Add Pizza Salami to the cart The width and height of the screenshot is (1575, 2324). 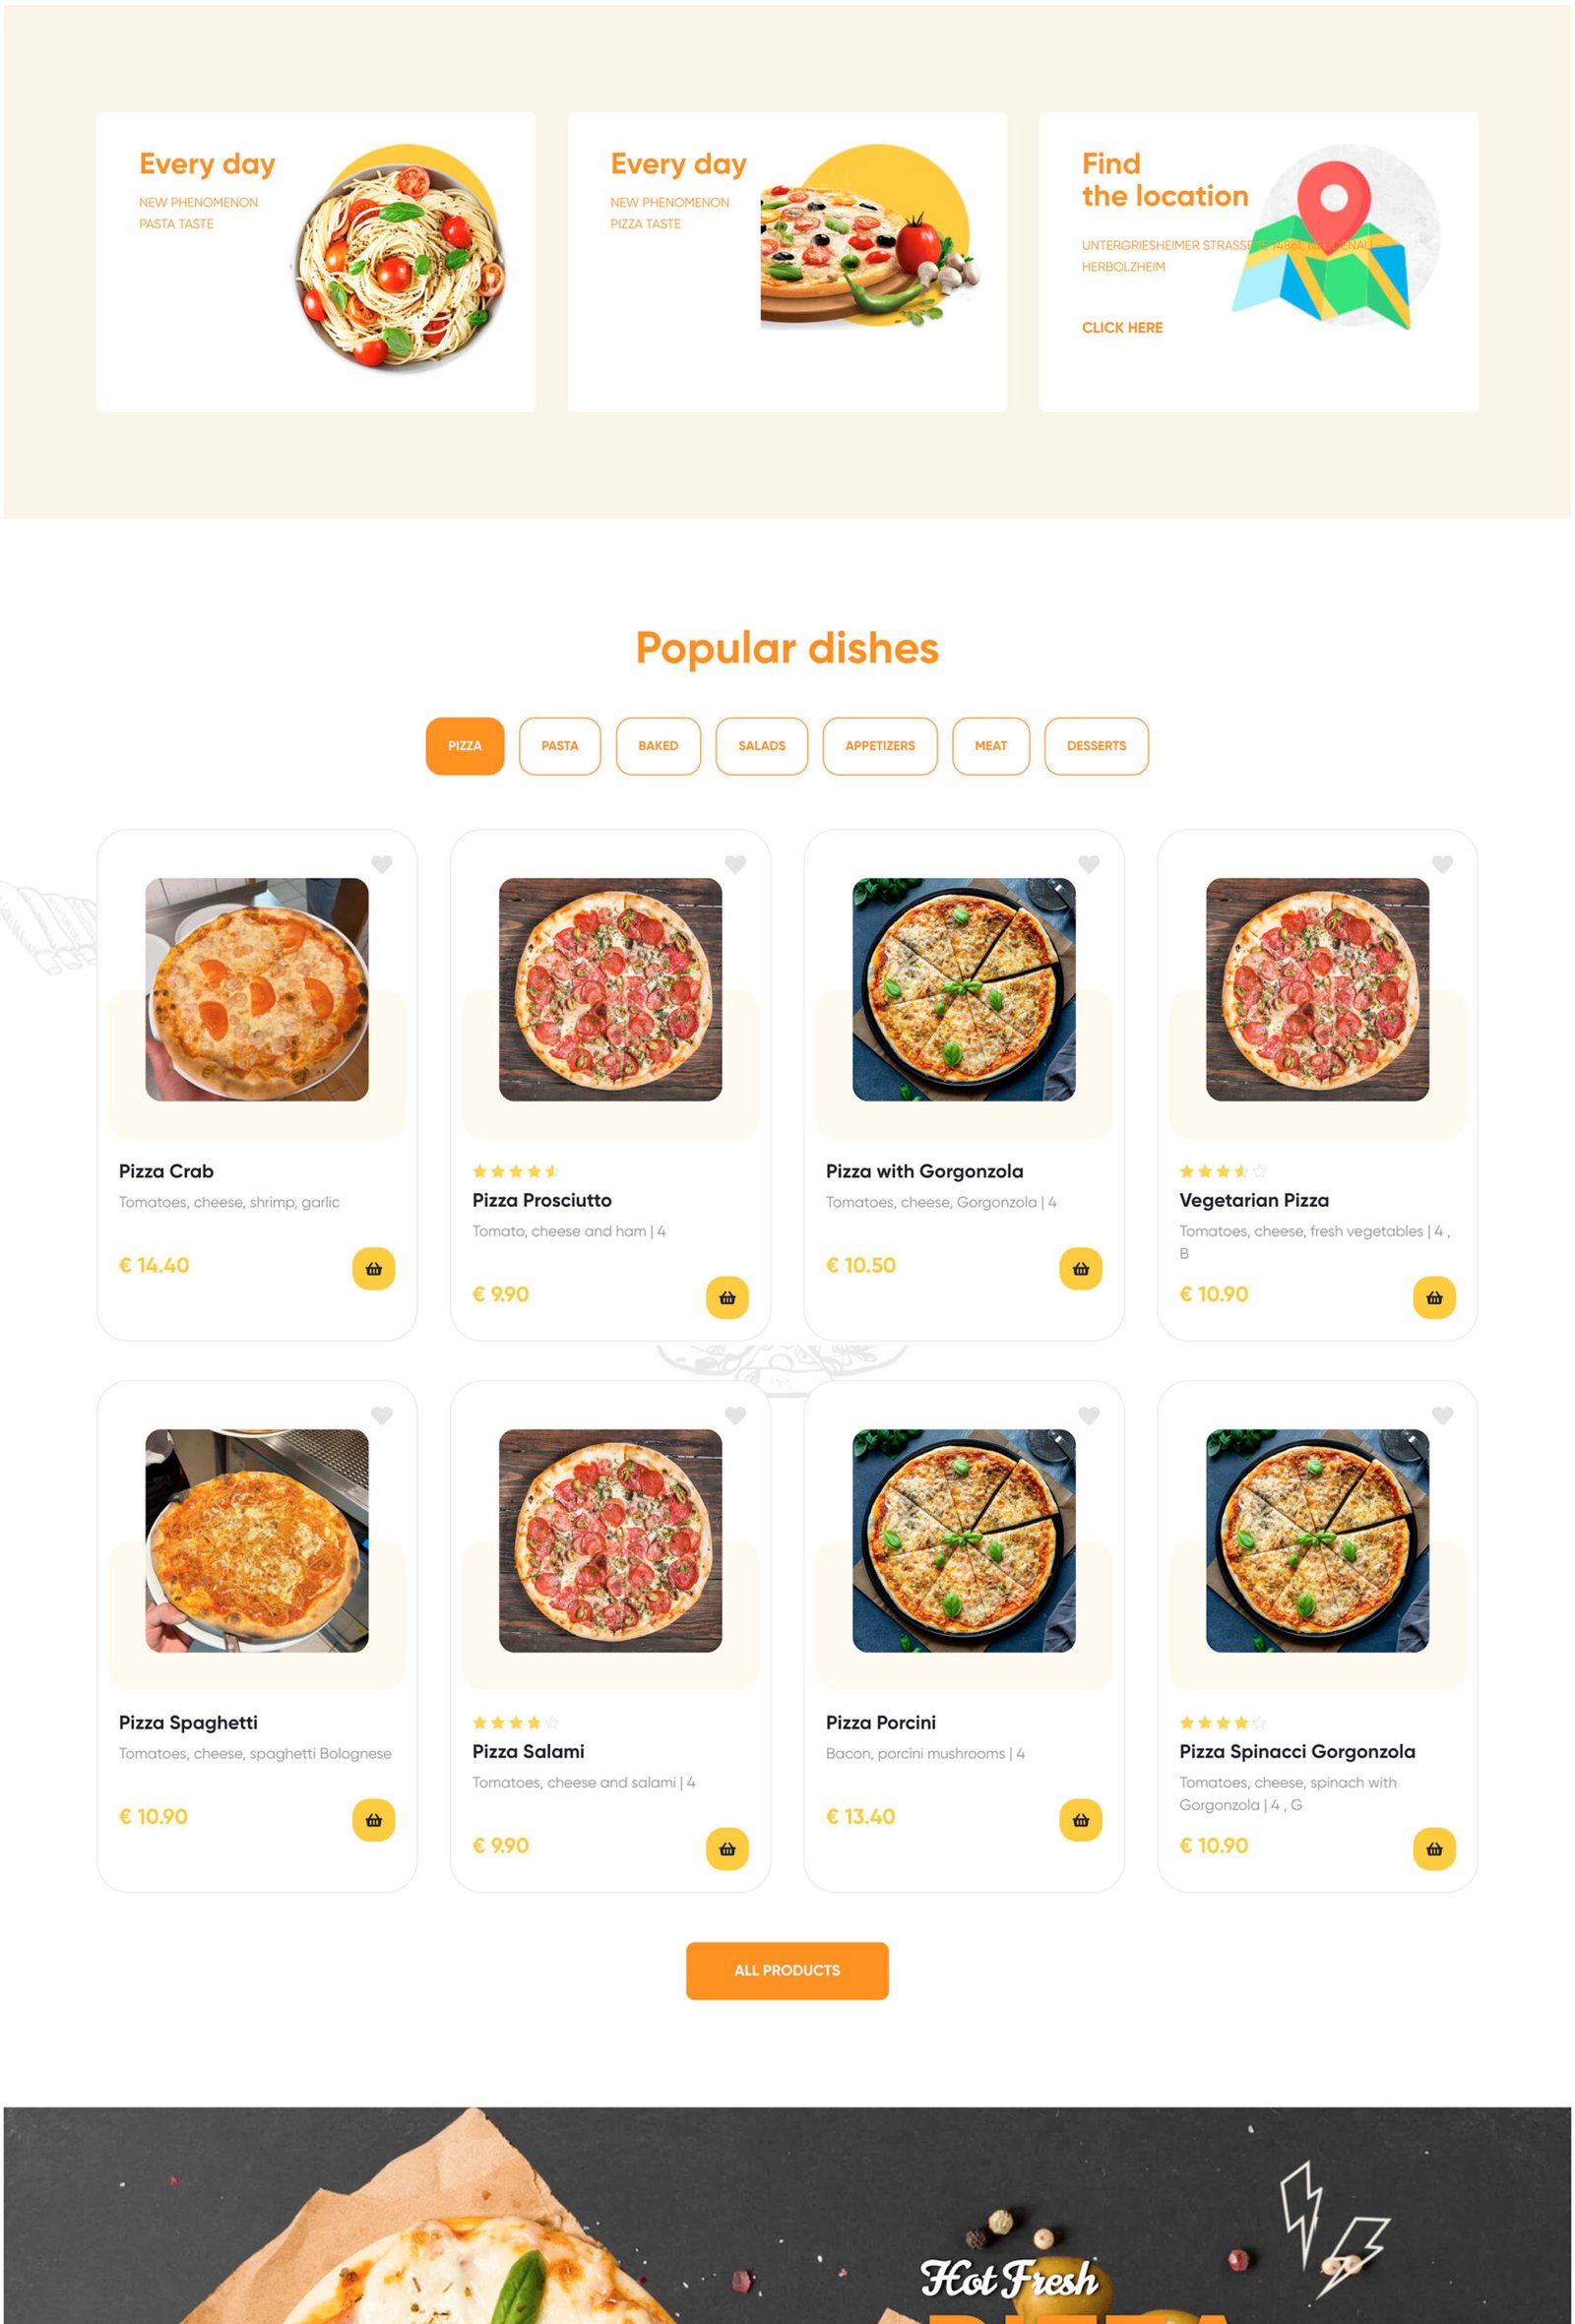click(x=727, y=1848)
